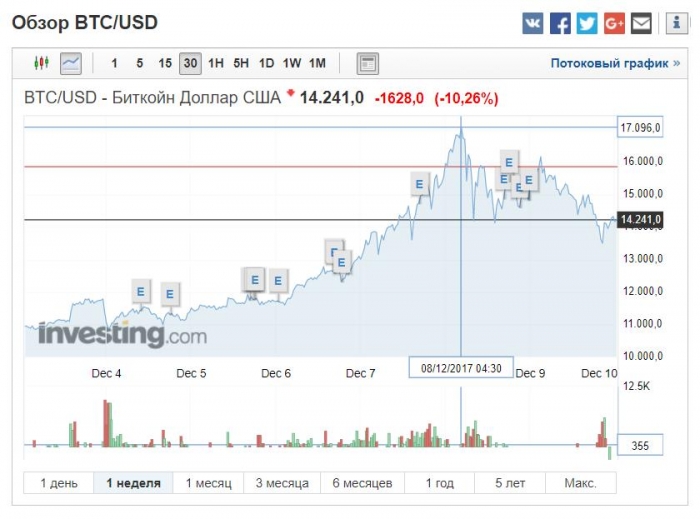Share chart on Twitter icon
Image resolution: width=700 pixels, height=519 pixels.
pyautogui.click(x=587, y=23)
